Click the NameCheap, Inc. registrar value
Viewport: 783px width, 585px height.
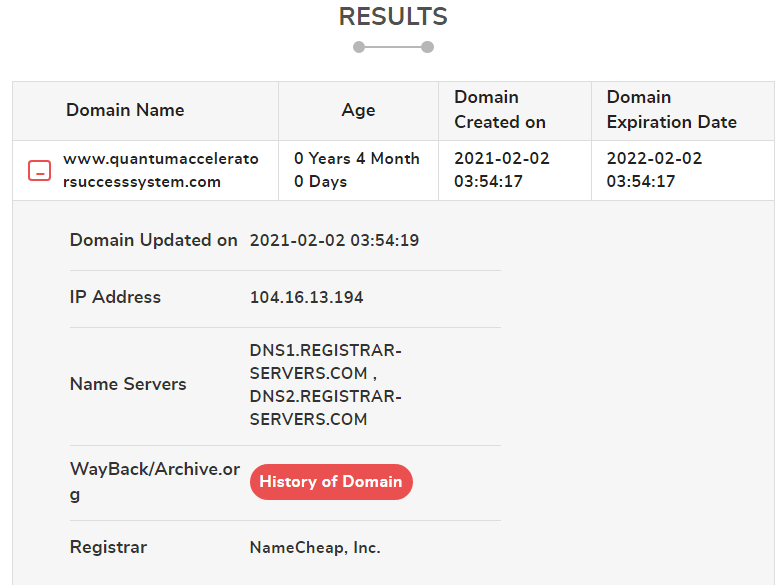click(x=315, y=548)
